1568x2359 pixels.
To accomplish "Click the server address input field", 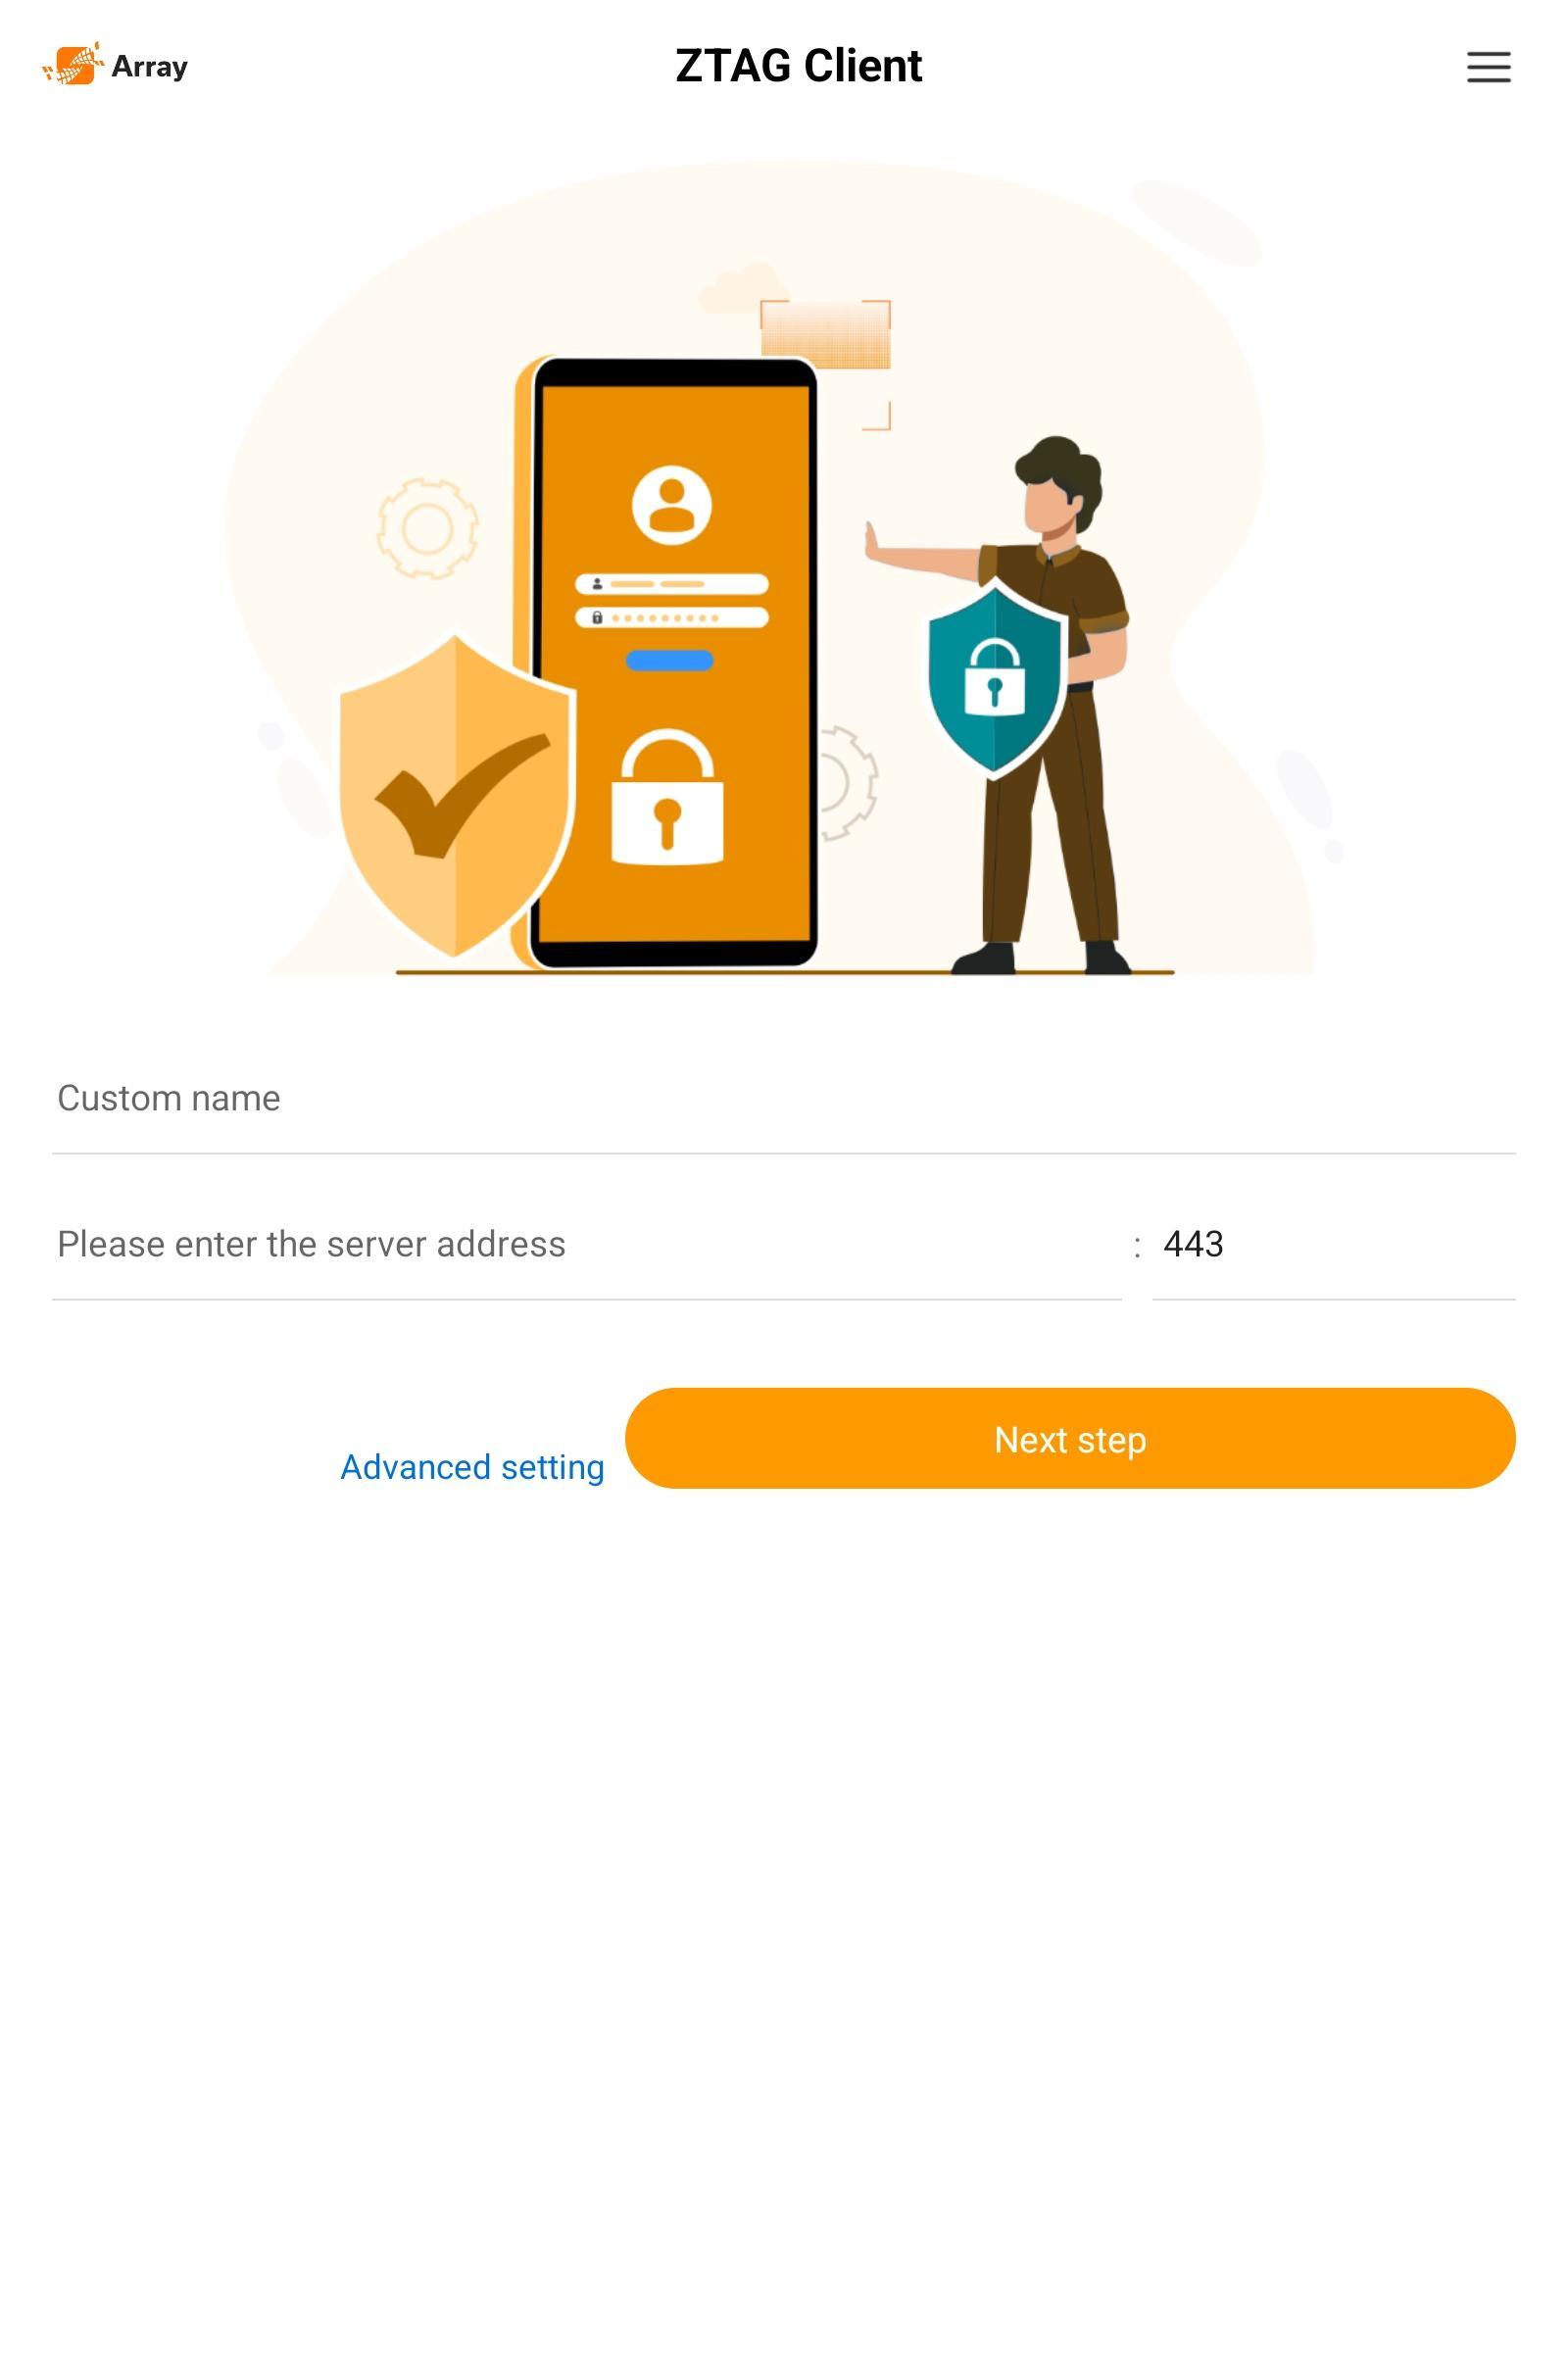I will coord(587,1244).
